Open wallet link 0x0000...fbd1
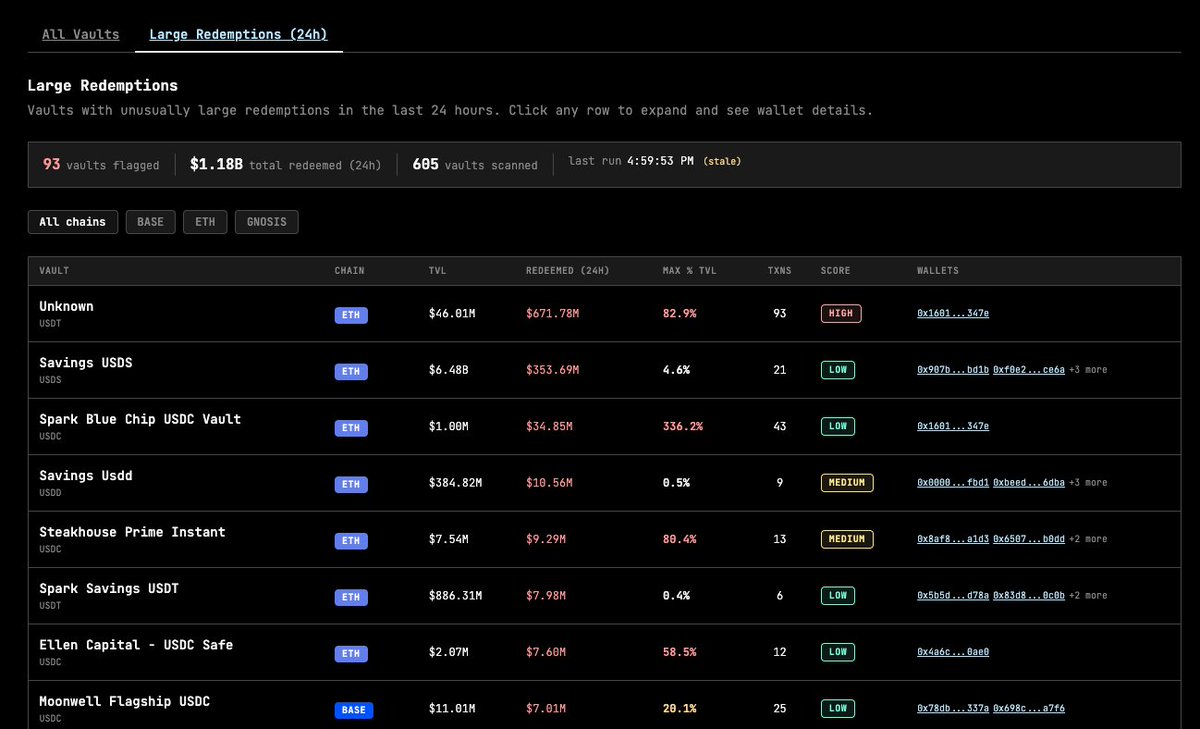The height and width of the screenshot is (729, 1200). [x=953, y=483]
